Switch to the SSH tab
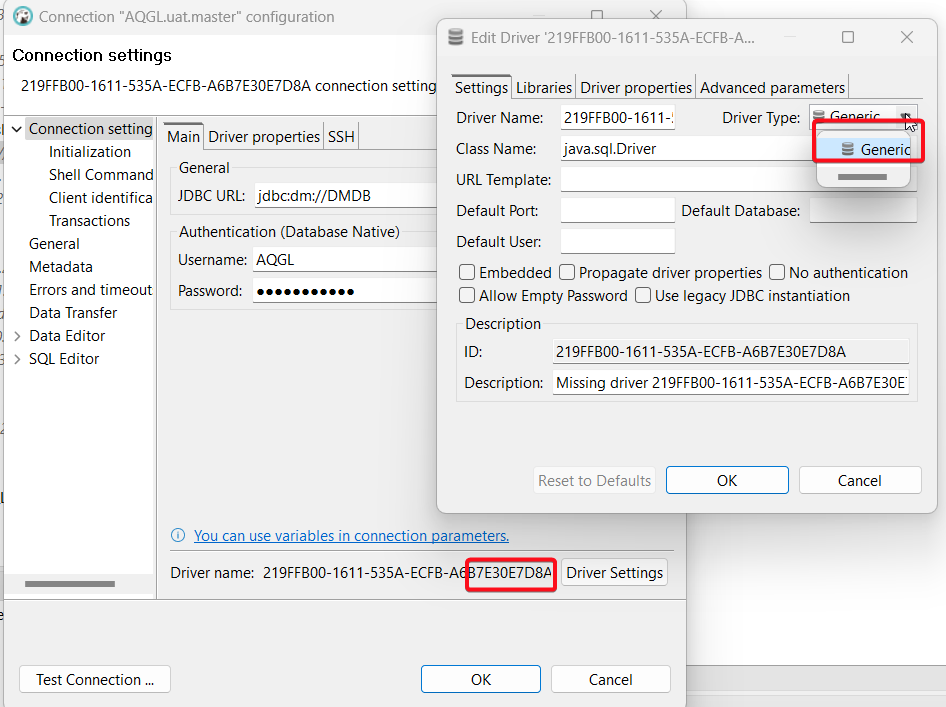 pyautogui.click(x=341, y=135)
